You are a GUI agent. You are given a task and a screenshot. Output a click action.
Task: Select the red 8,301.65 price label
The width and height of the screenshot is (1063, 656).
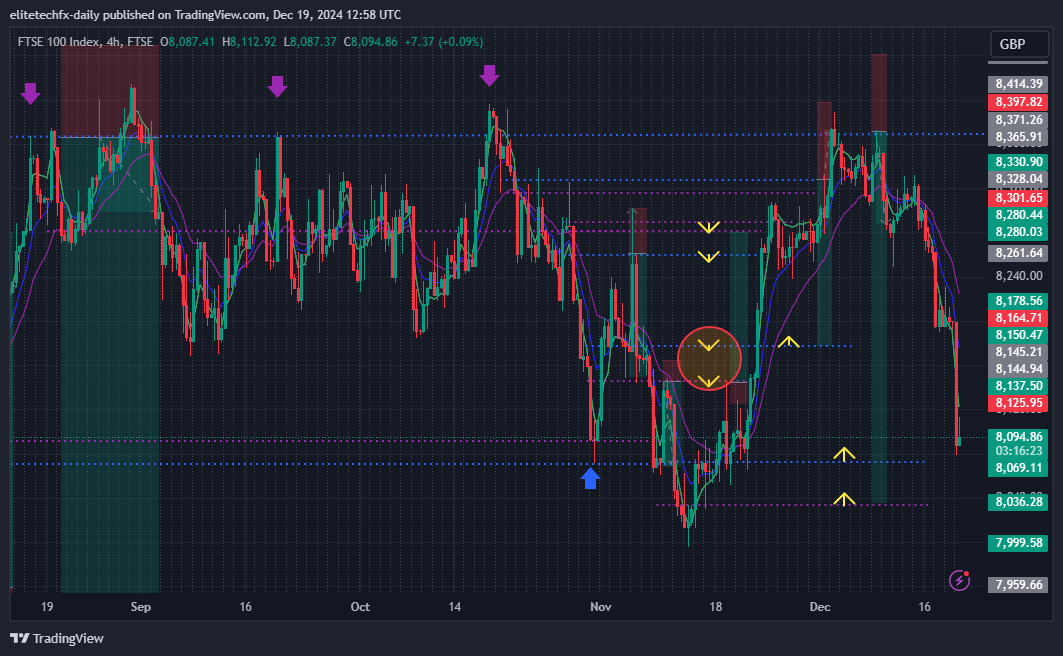(x=1018, y=198)
